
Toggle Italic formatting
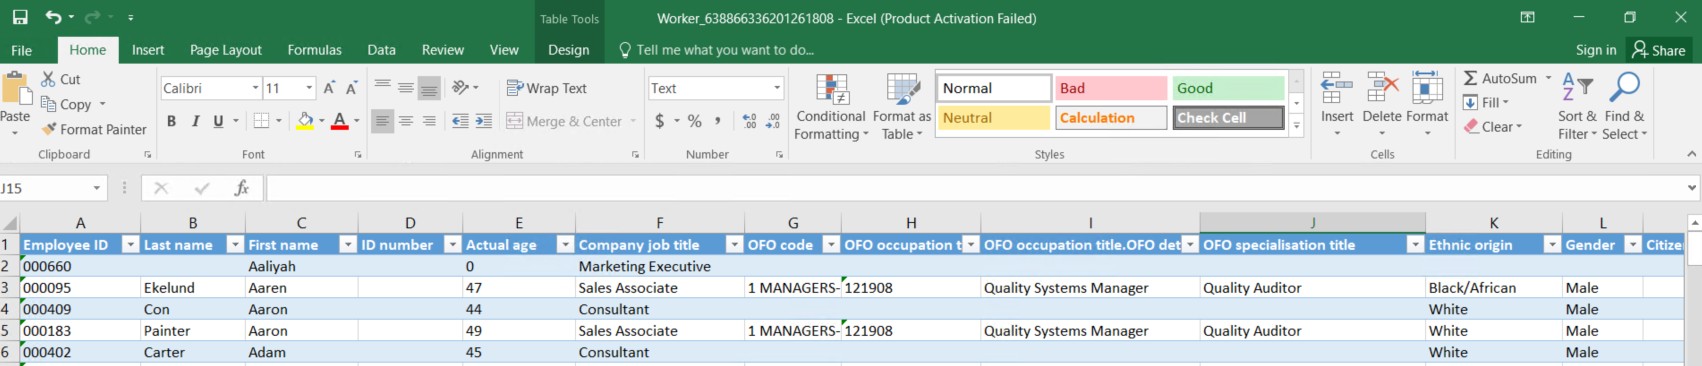point(195,121)
